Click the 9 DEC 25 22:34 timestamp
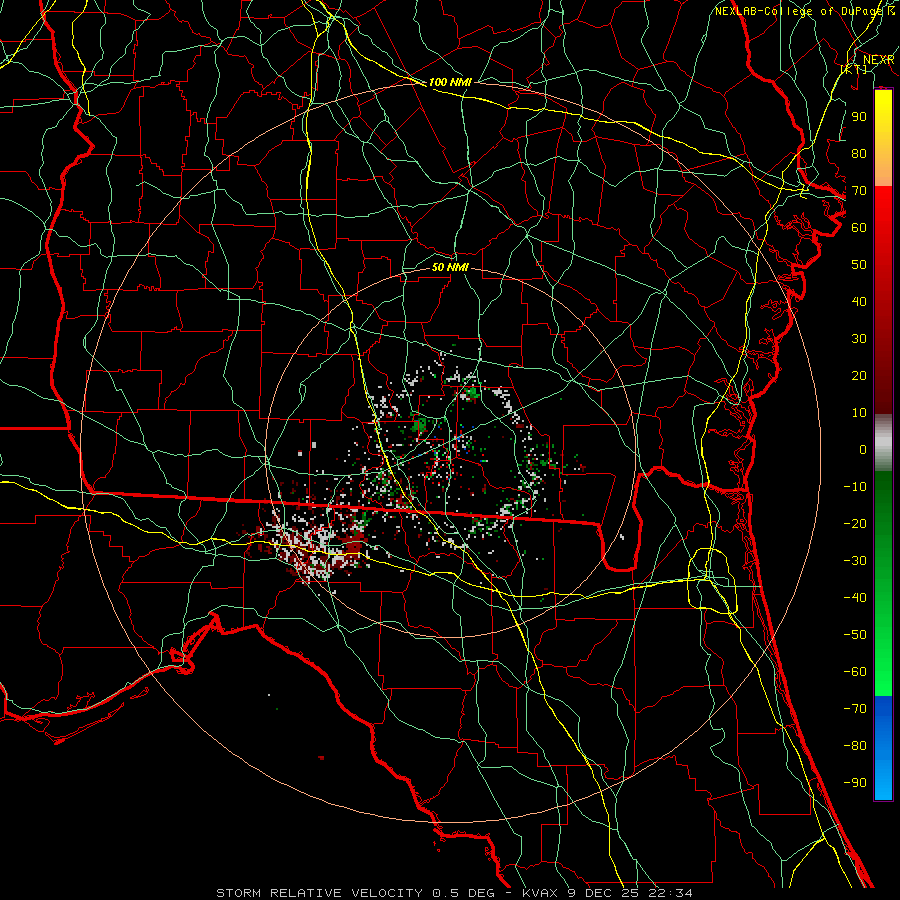Image resolution: width=900 pixels, height=900 pixels. pyautogui.click(x=630, y=893)
